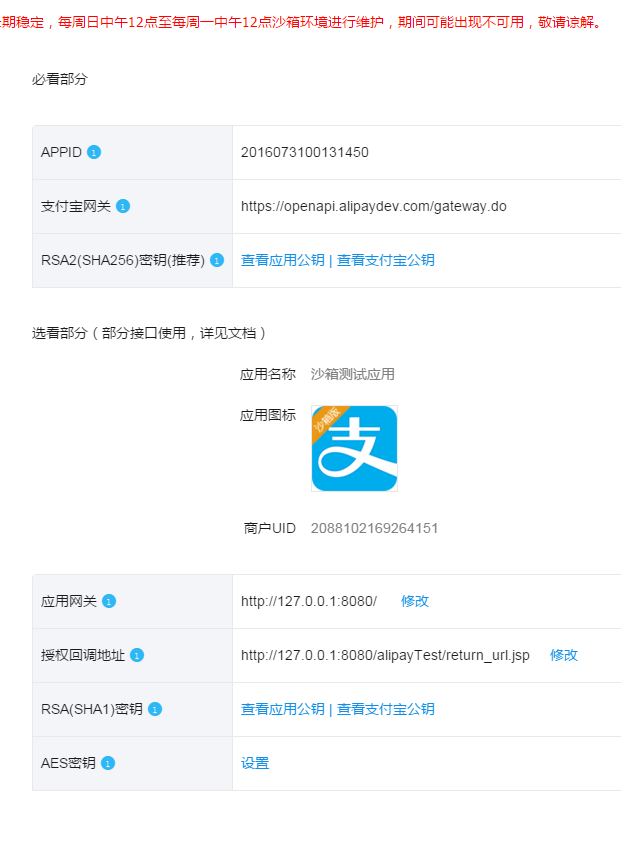Click the 应用图标 field label

click(268, 415)
